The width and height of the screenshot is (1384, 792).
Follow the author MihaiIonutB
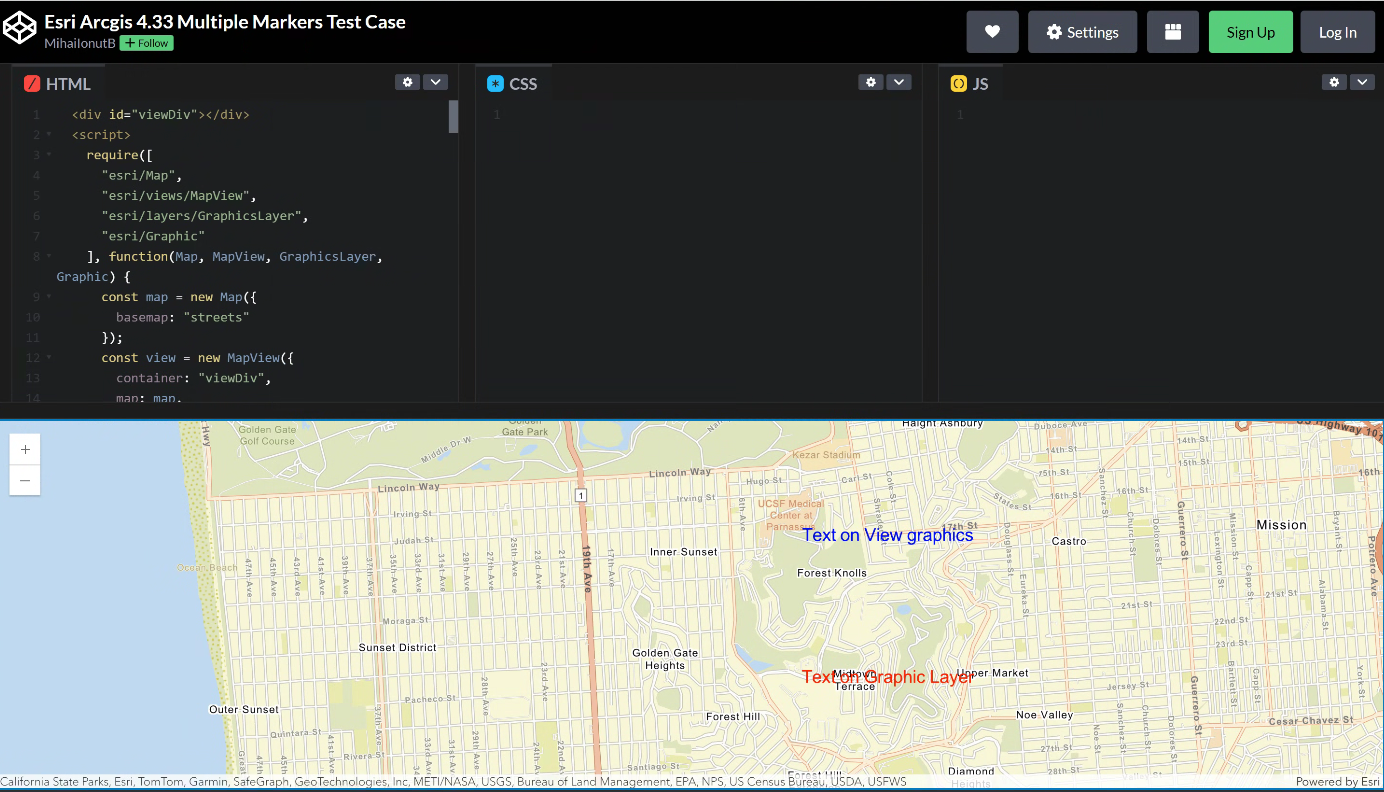pos(147,43)
